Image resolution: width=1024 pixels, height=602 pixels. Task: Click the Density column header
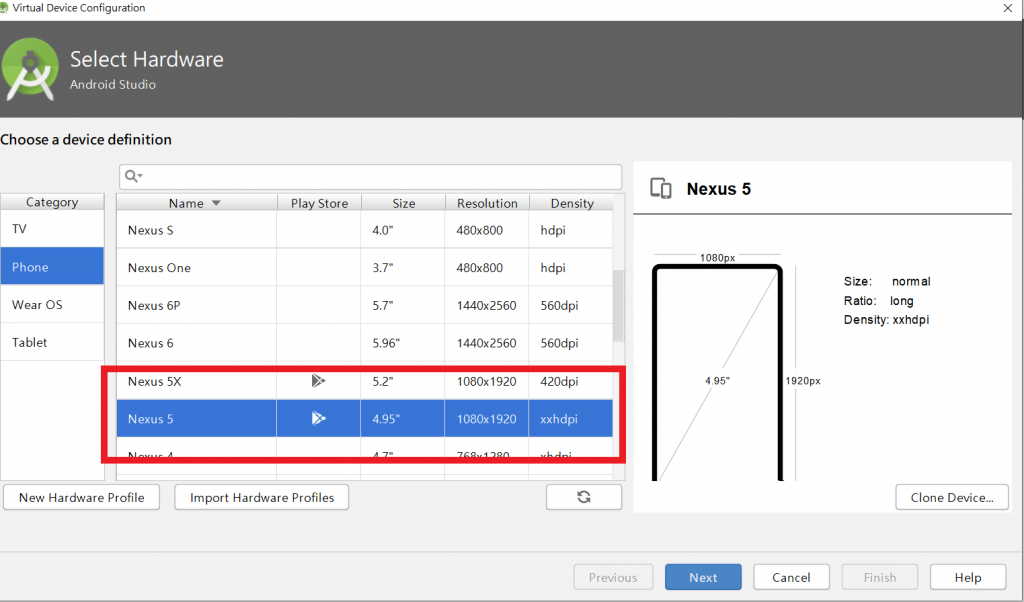click(571, 203)
